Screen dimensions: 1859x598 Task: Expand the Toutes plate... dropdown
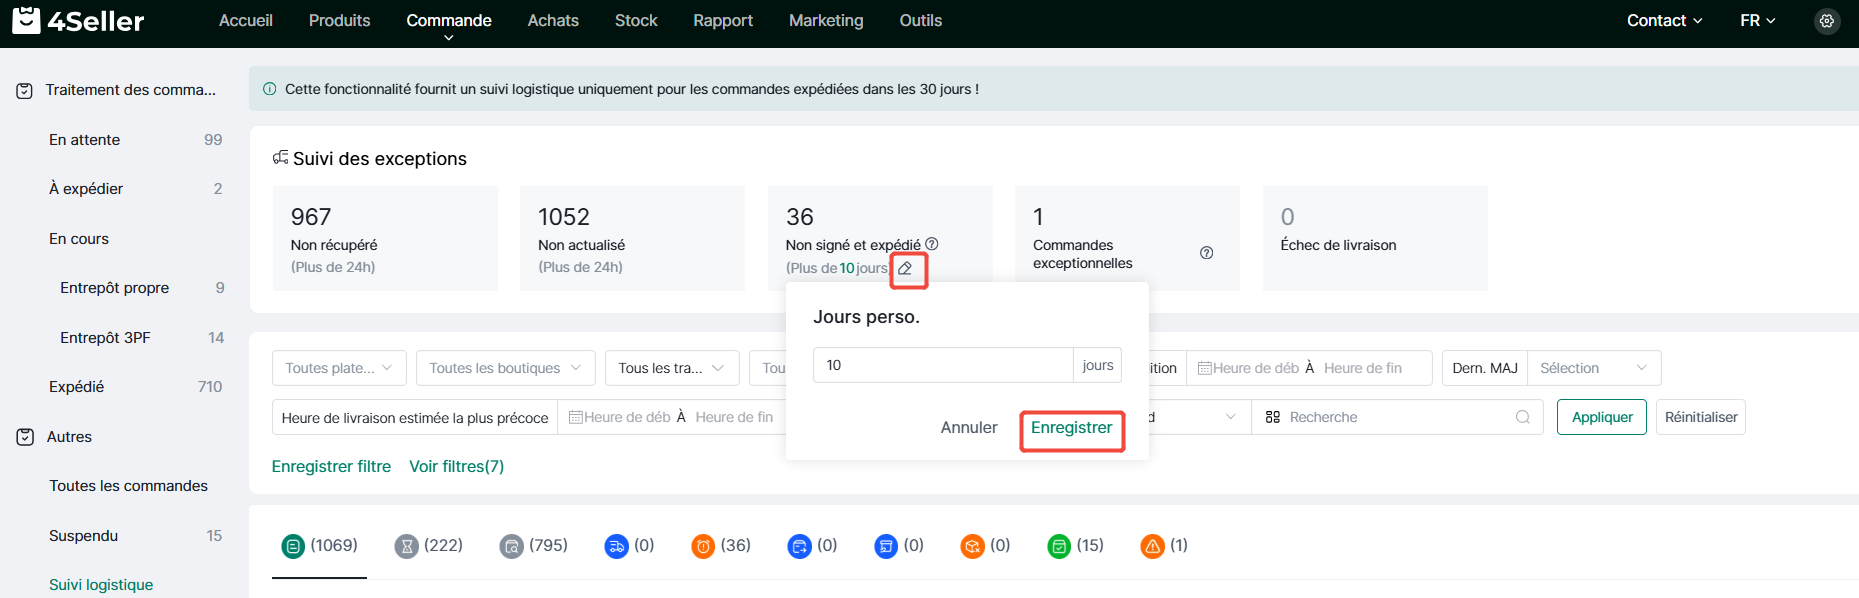[339, 368]
